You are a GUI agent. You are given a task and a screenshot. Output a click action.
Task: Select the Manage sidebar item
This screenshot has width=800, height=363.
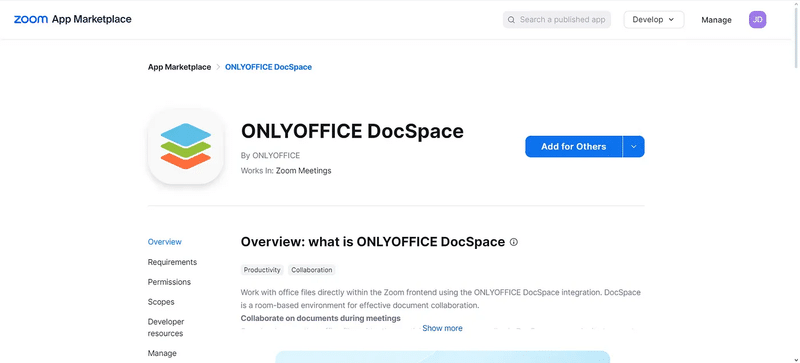click(x=162, y=353)
